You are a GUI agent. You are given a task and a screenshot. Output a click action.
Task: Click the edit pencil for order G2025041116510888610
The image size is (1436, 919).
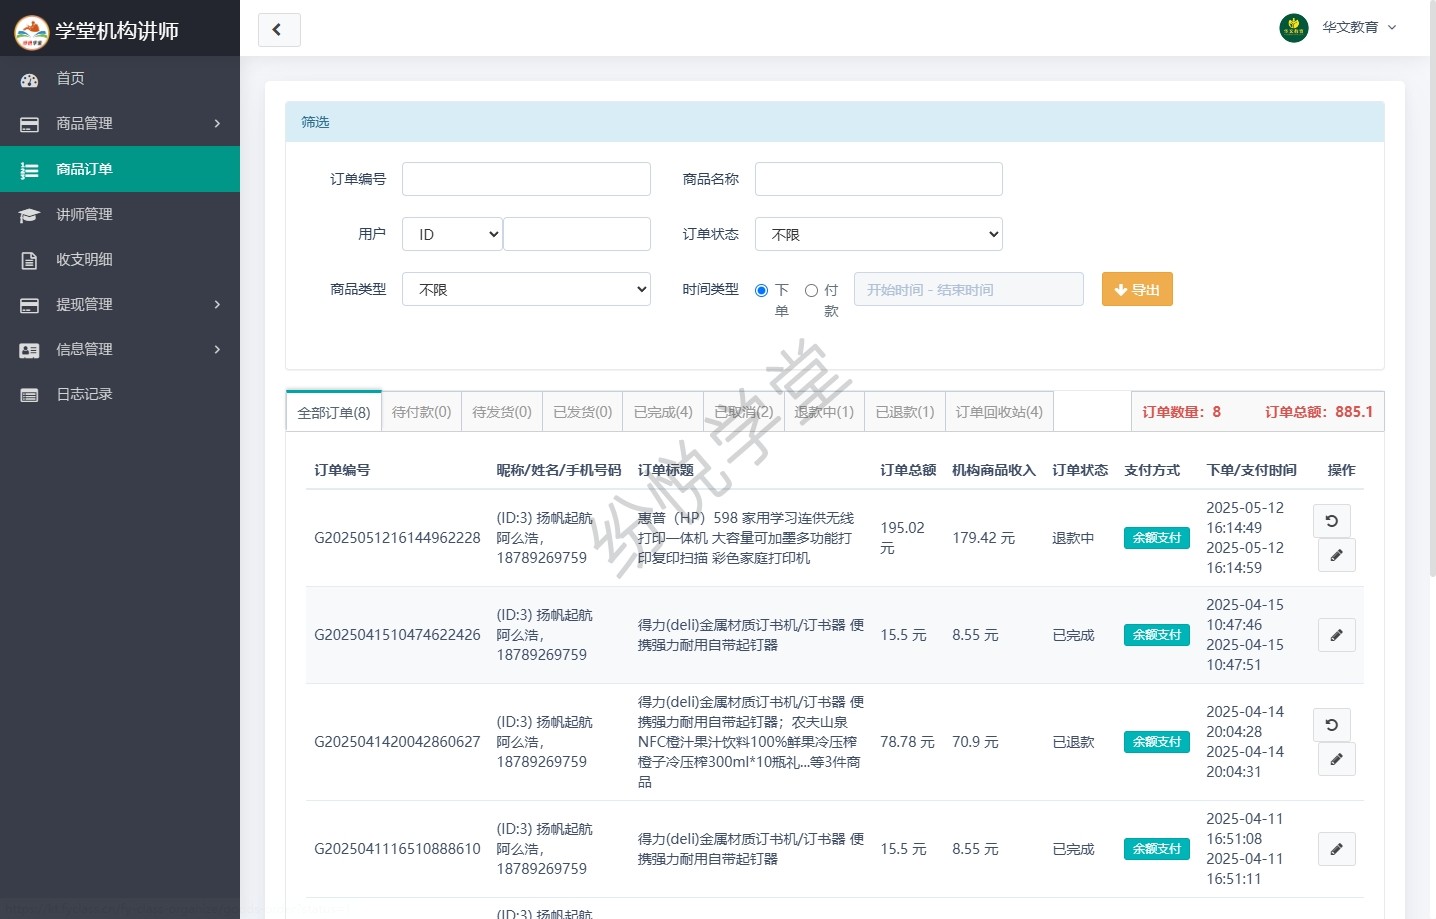tap(1336, 849)
